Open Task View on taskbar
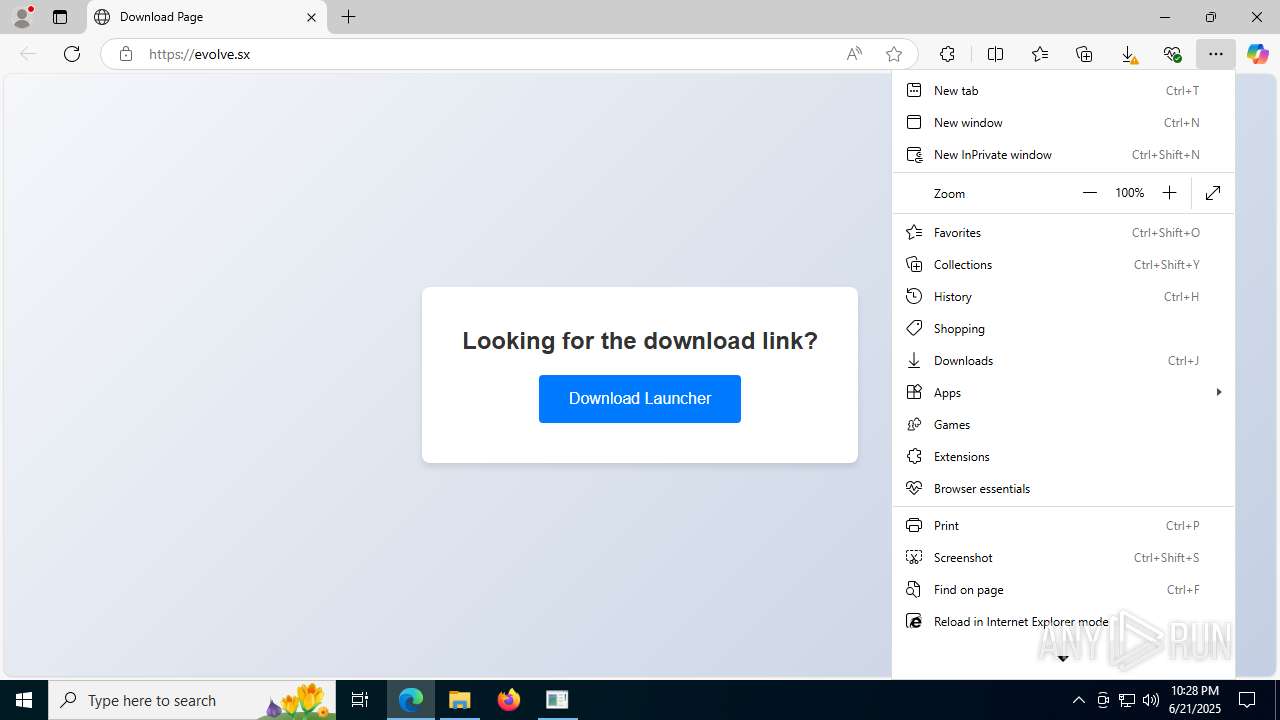Screen dimensions: 1280x720 (360, 700)
